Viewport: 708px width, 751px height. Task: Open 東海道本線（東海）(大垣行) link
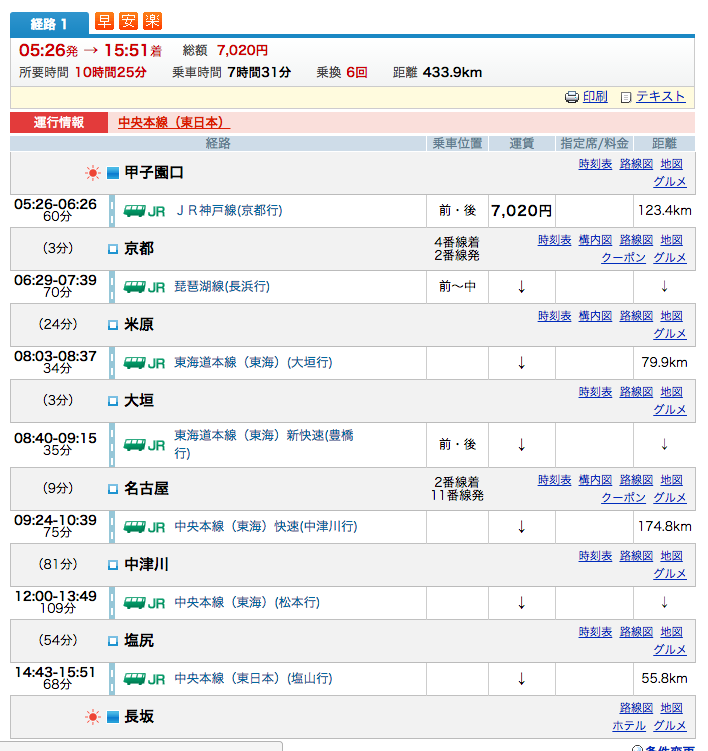[253, 362]
